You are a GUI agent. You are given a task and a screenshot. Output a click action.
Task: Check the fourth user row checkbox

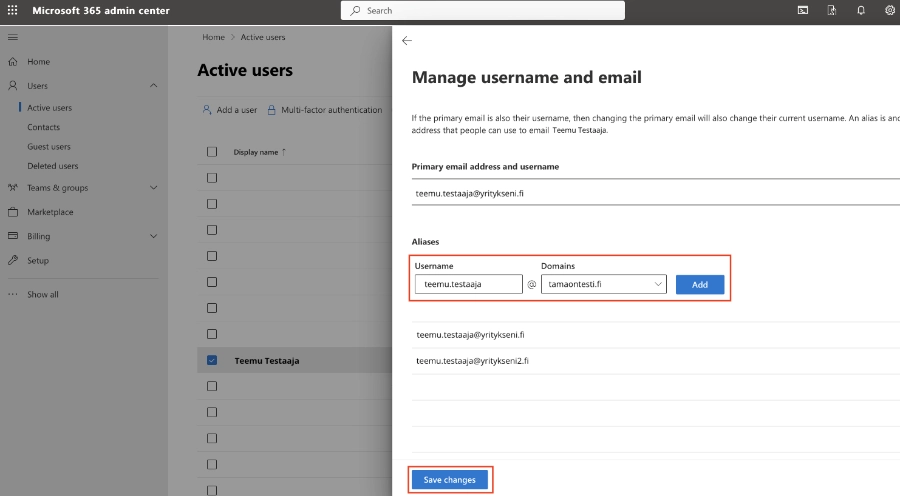212,255
